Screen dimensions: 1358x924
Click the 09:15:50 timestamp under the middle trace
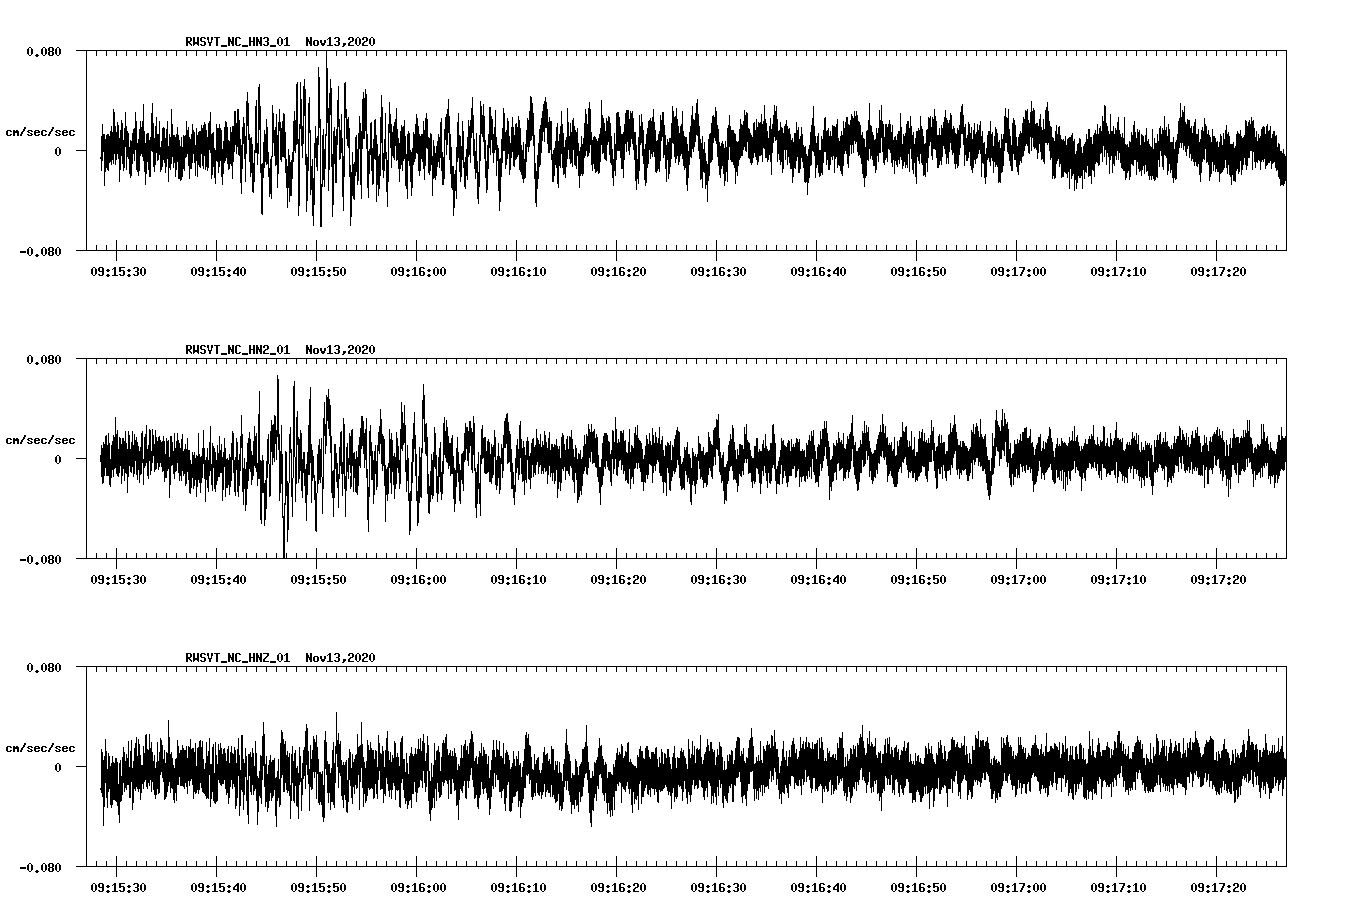318,579
